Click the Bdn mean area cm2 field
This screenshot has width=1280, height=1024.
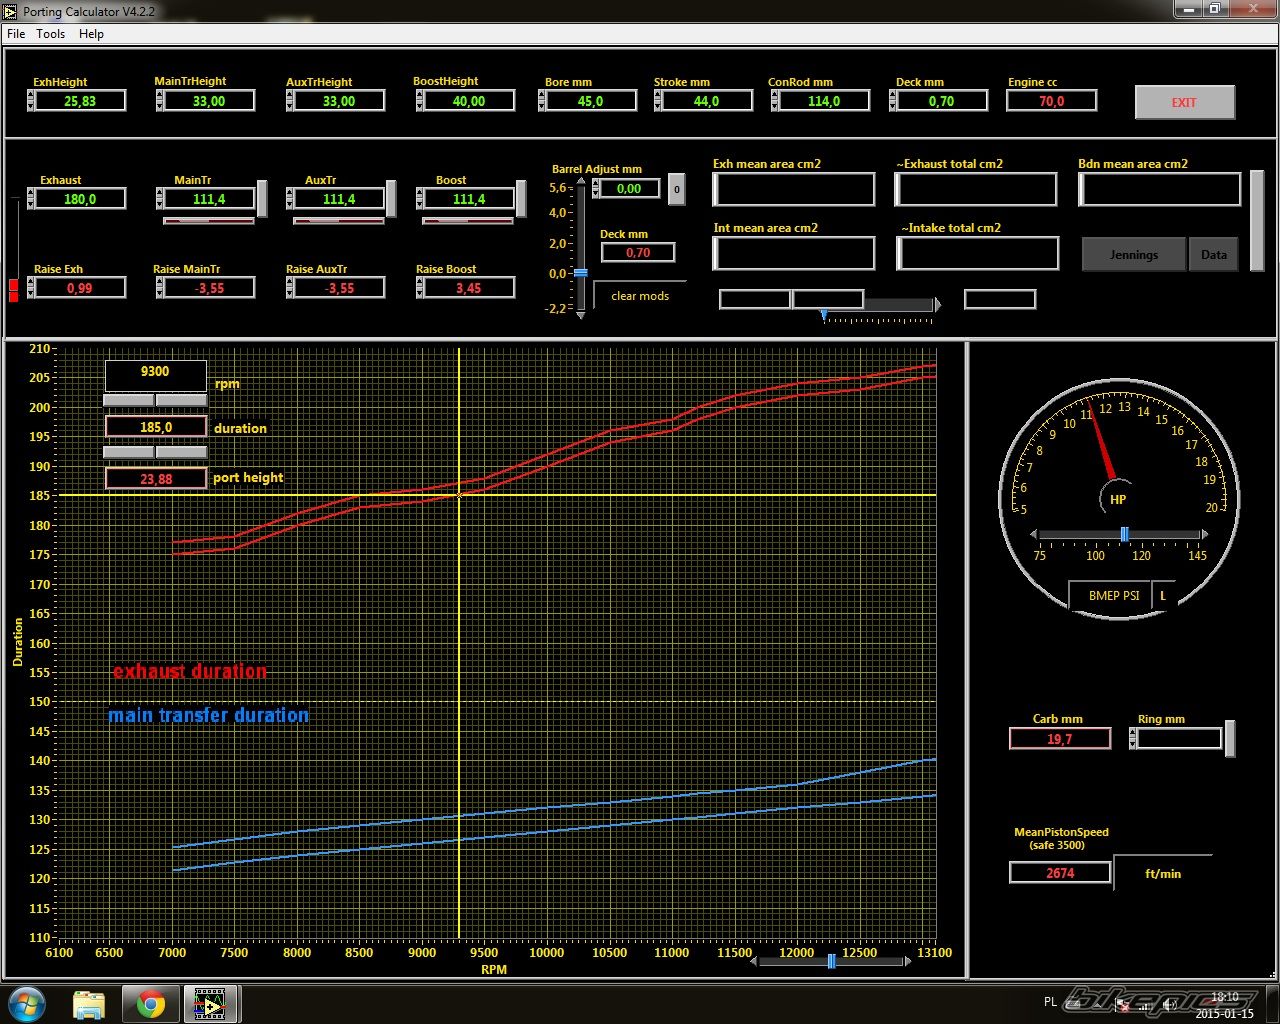(x=1159, y=189)
